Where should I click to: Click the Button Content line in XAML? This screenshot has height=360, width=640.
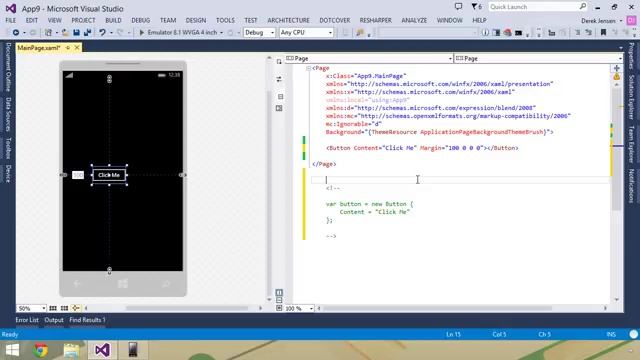click(x=422, y=148)
